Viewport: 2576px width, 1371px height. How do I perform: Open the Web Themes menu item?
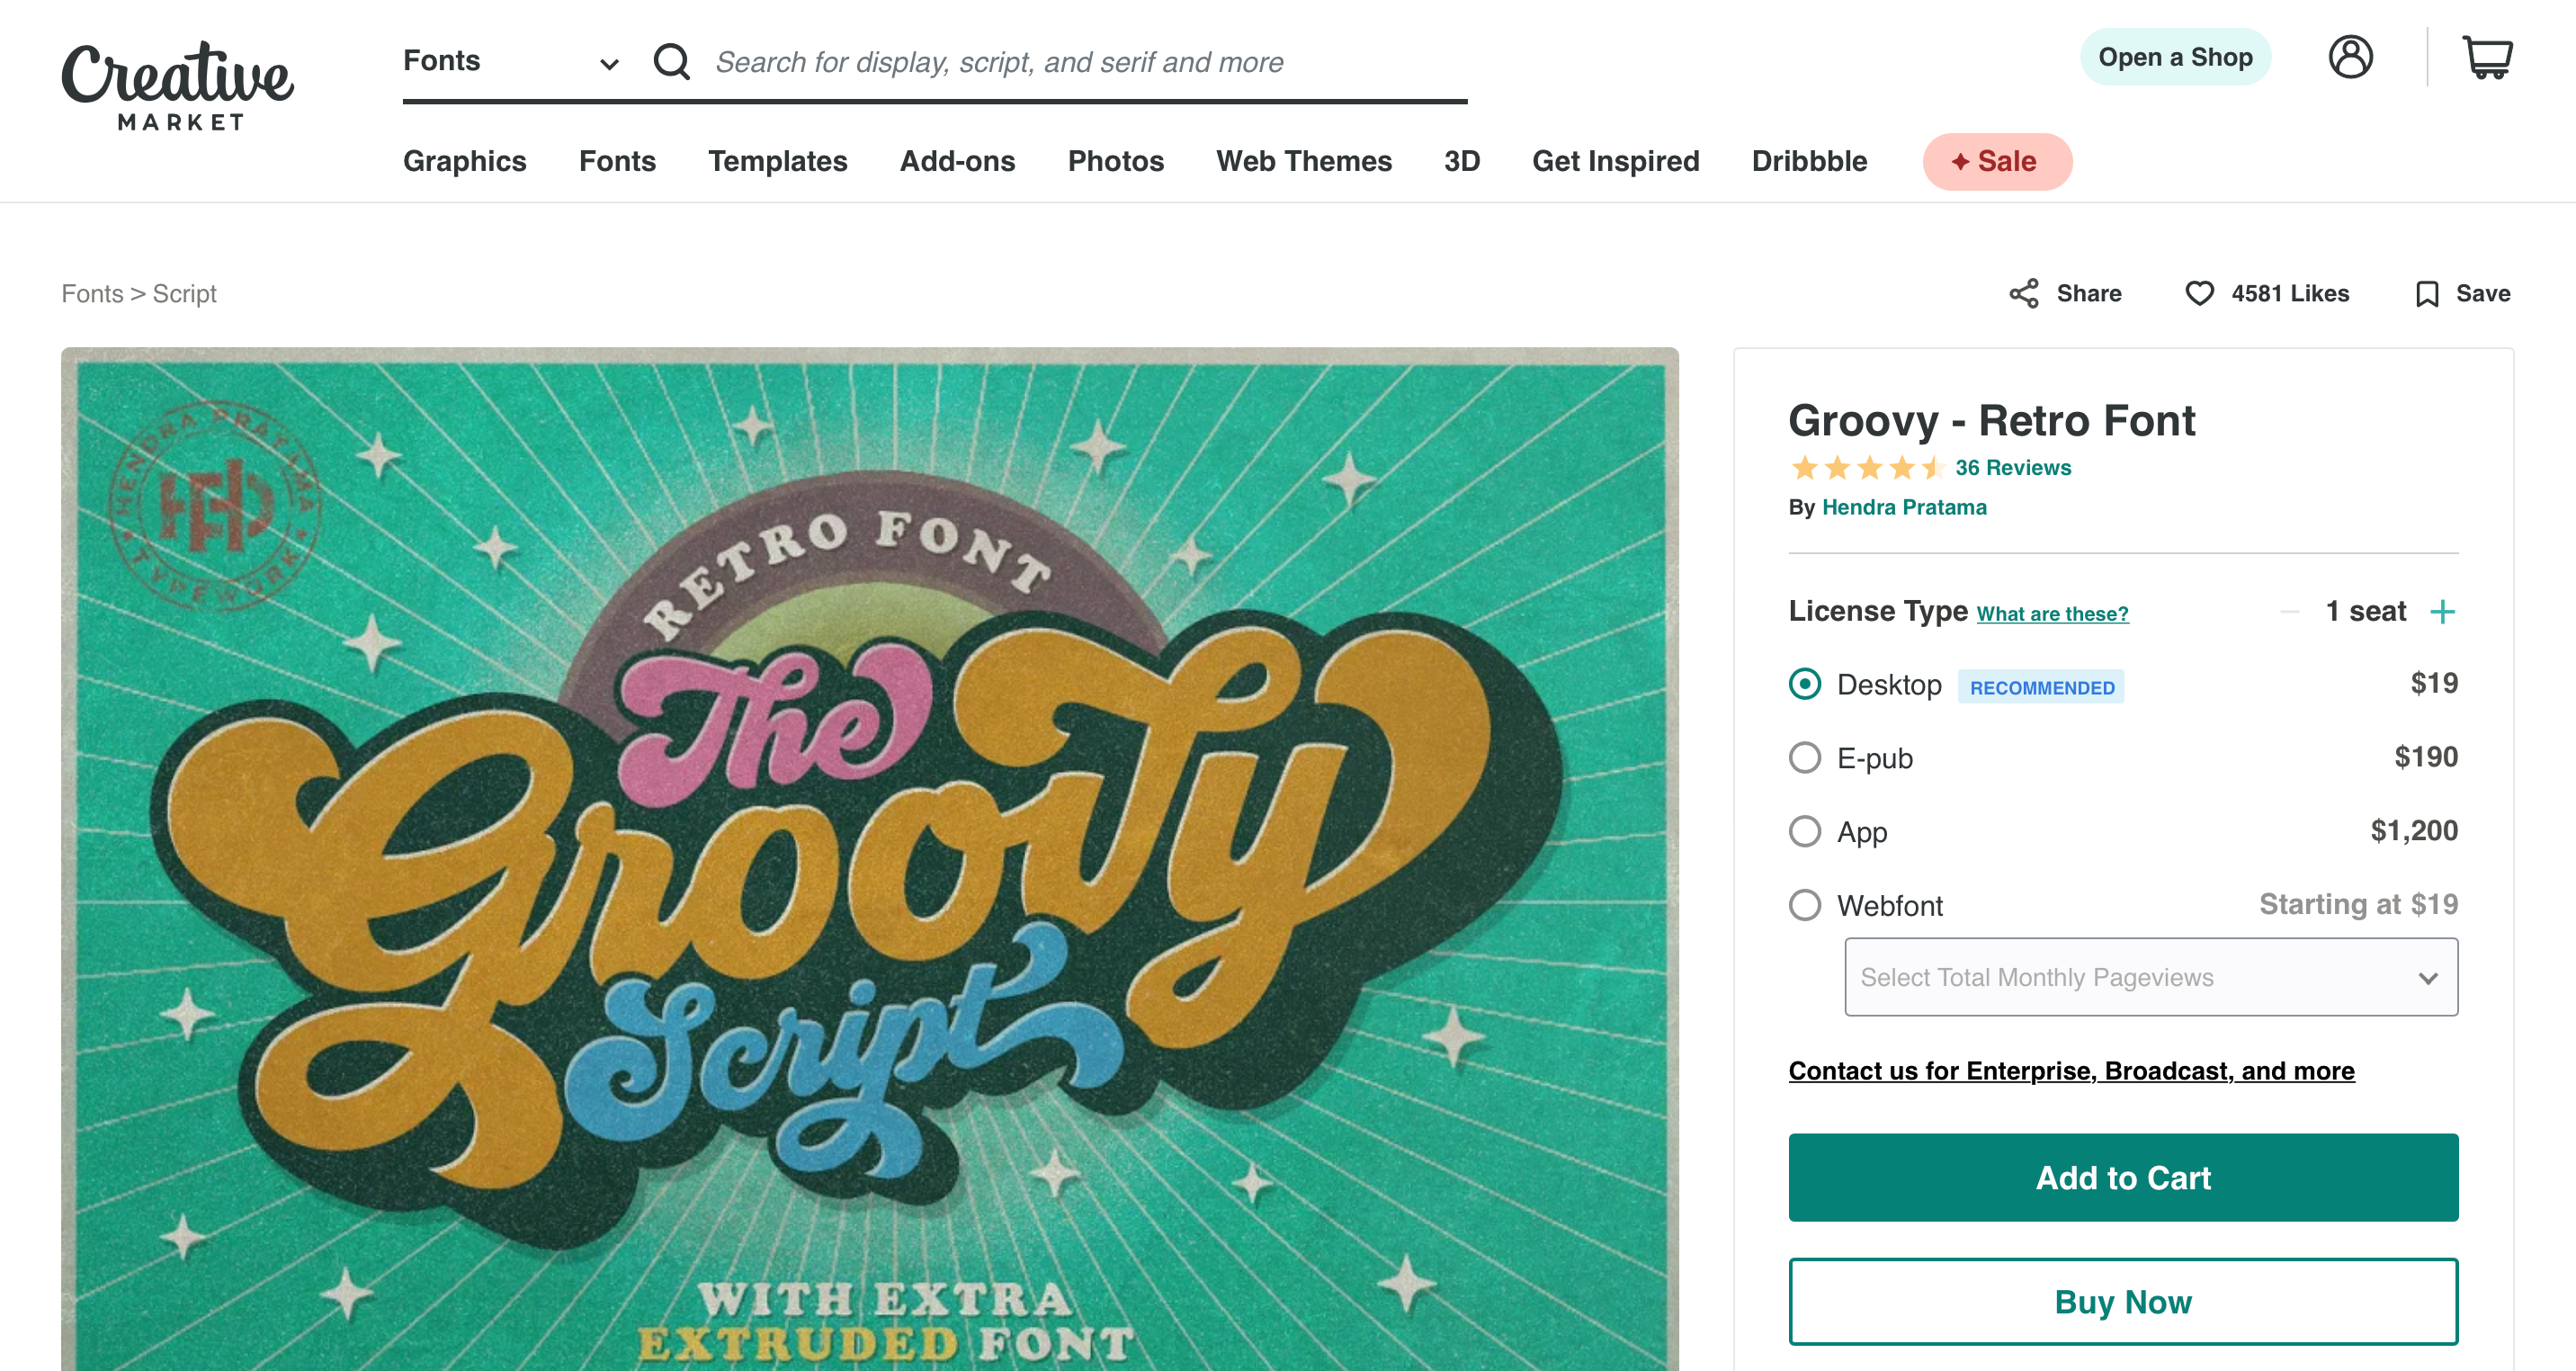click(1304, 161)
